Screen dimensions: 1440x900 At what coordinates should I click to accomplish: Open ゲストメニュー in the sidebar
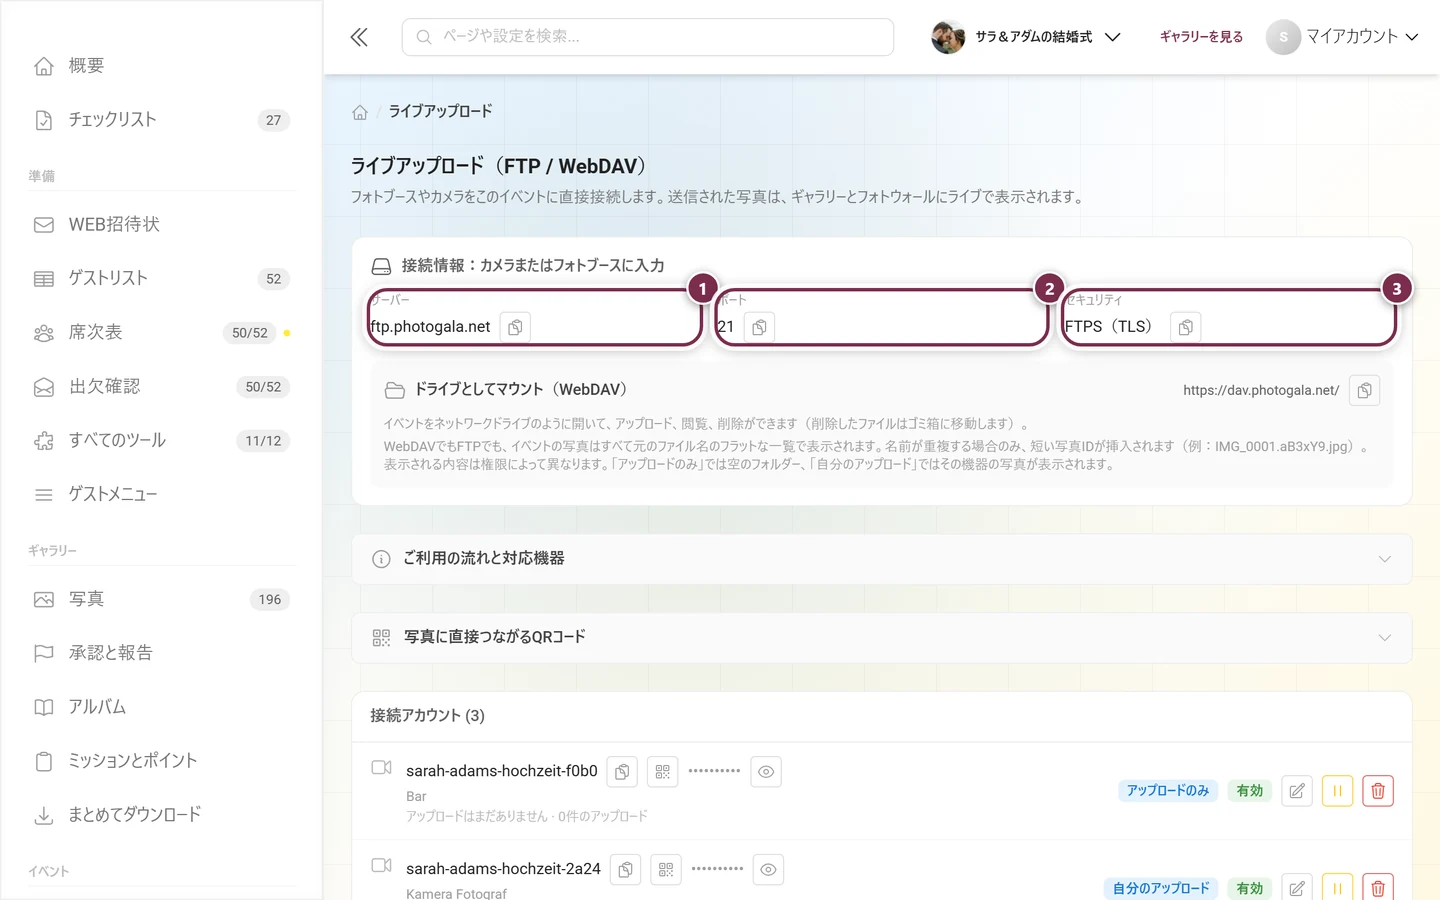click(161, 495)
